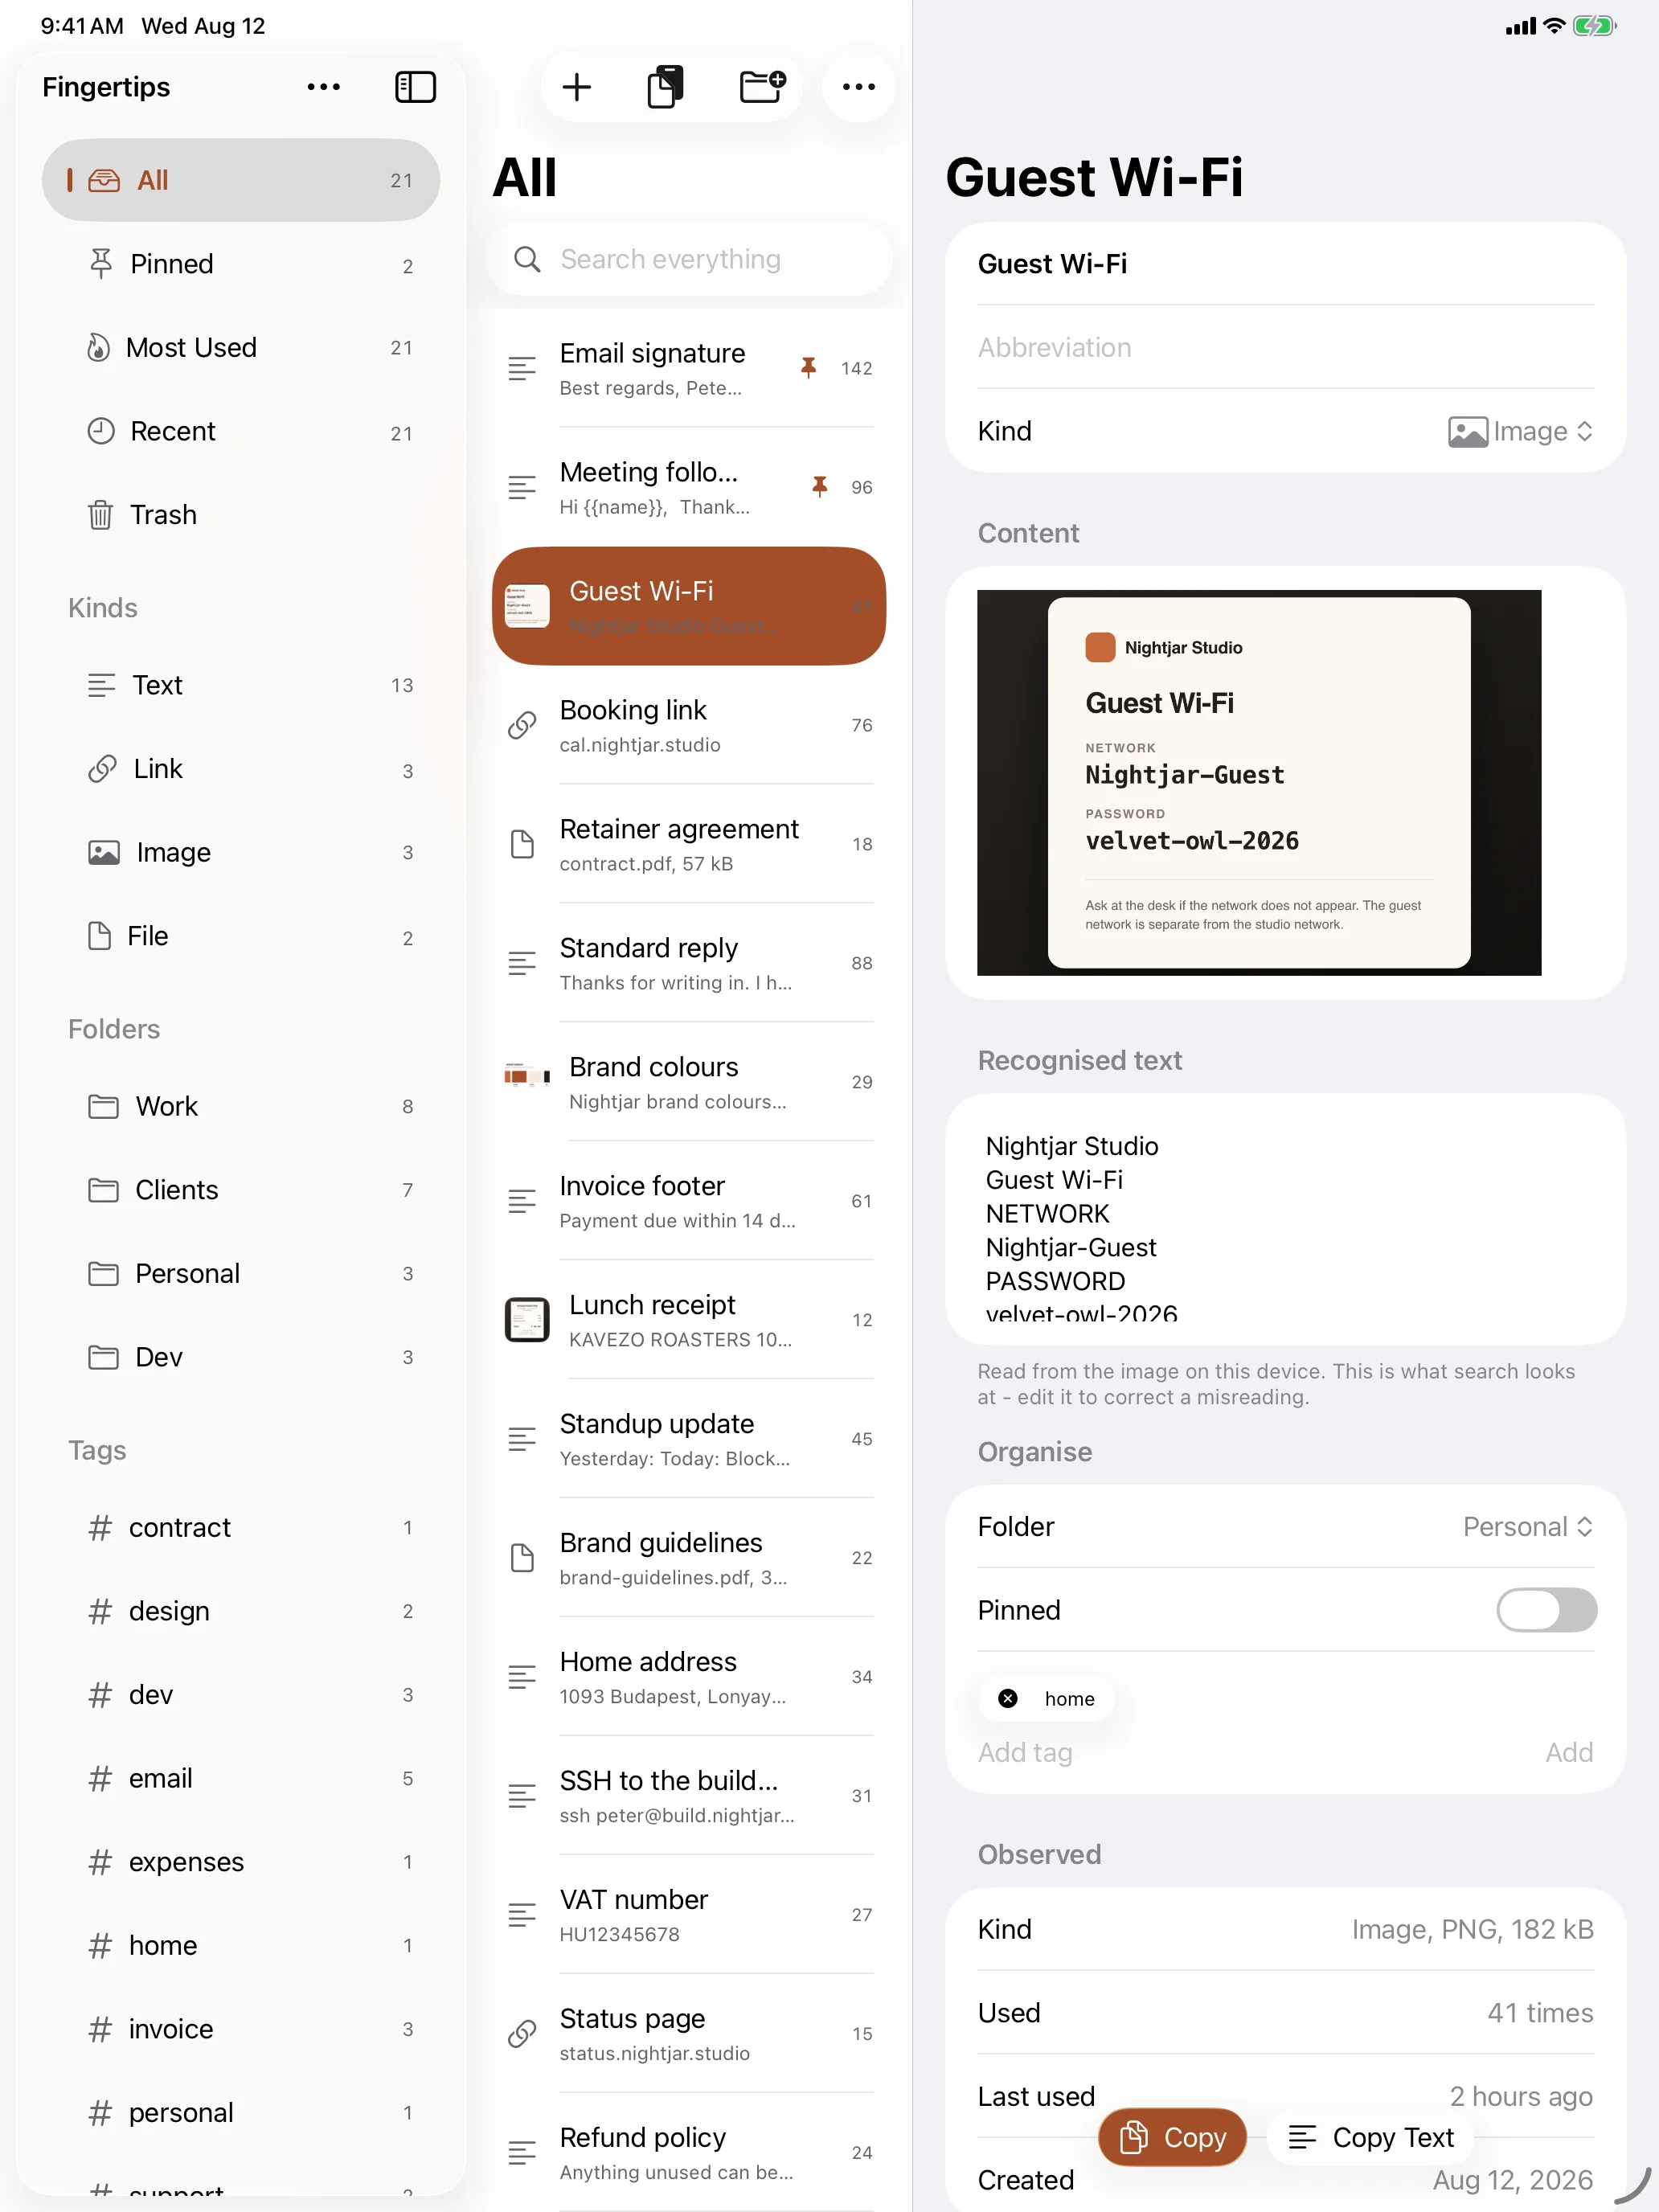Open the Recent list
The height and width of the screenshot is (2212, 1659).
pos(240,431)
